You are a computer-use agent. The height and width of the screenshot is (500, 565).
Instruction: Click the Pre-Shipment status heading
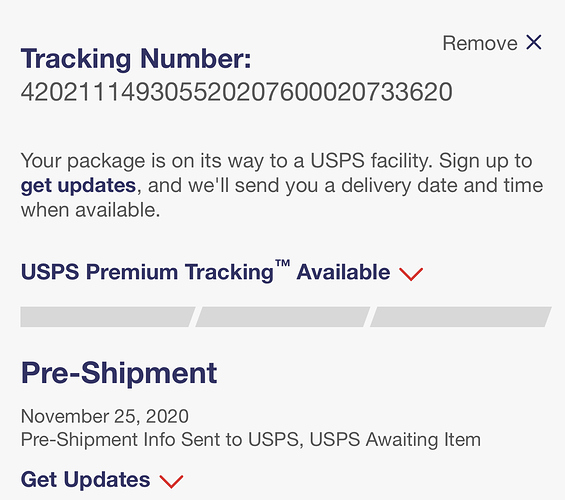[x=119, y=373]
